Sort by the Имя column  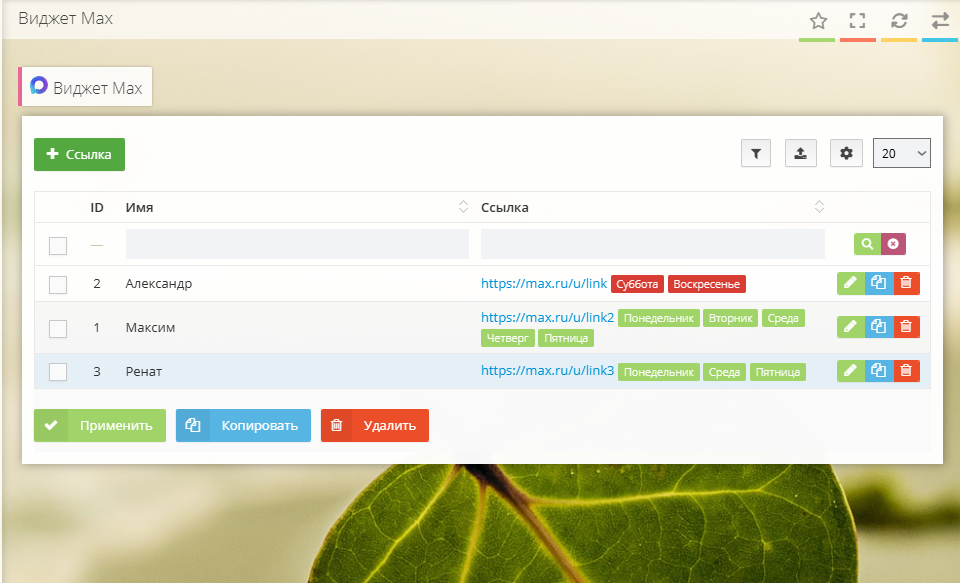[x=292, y=207]
